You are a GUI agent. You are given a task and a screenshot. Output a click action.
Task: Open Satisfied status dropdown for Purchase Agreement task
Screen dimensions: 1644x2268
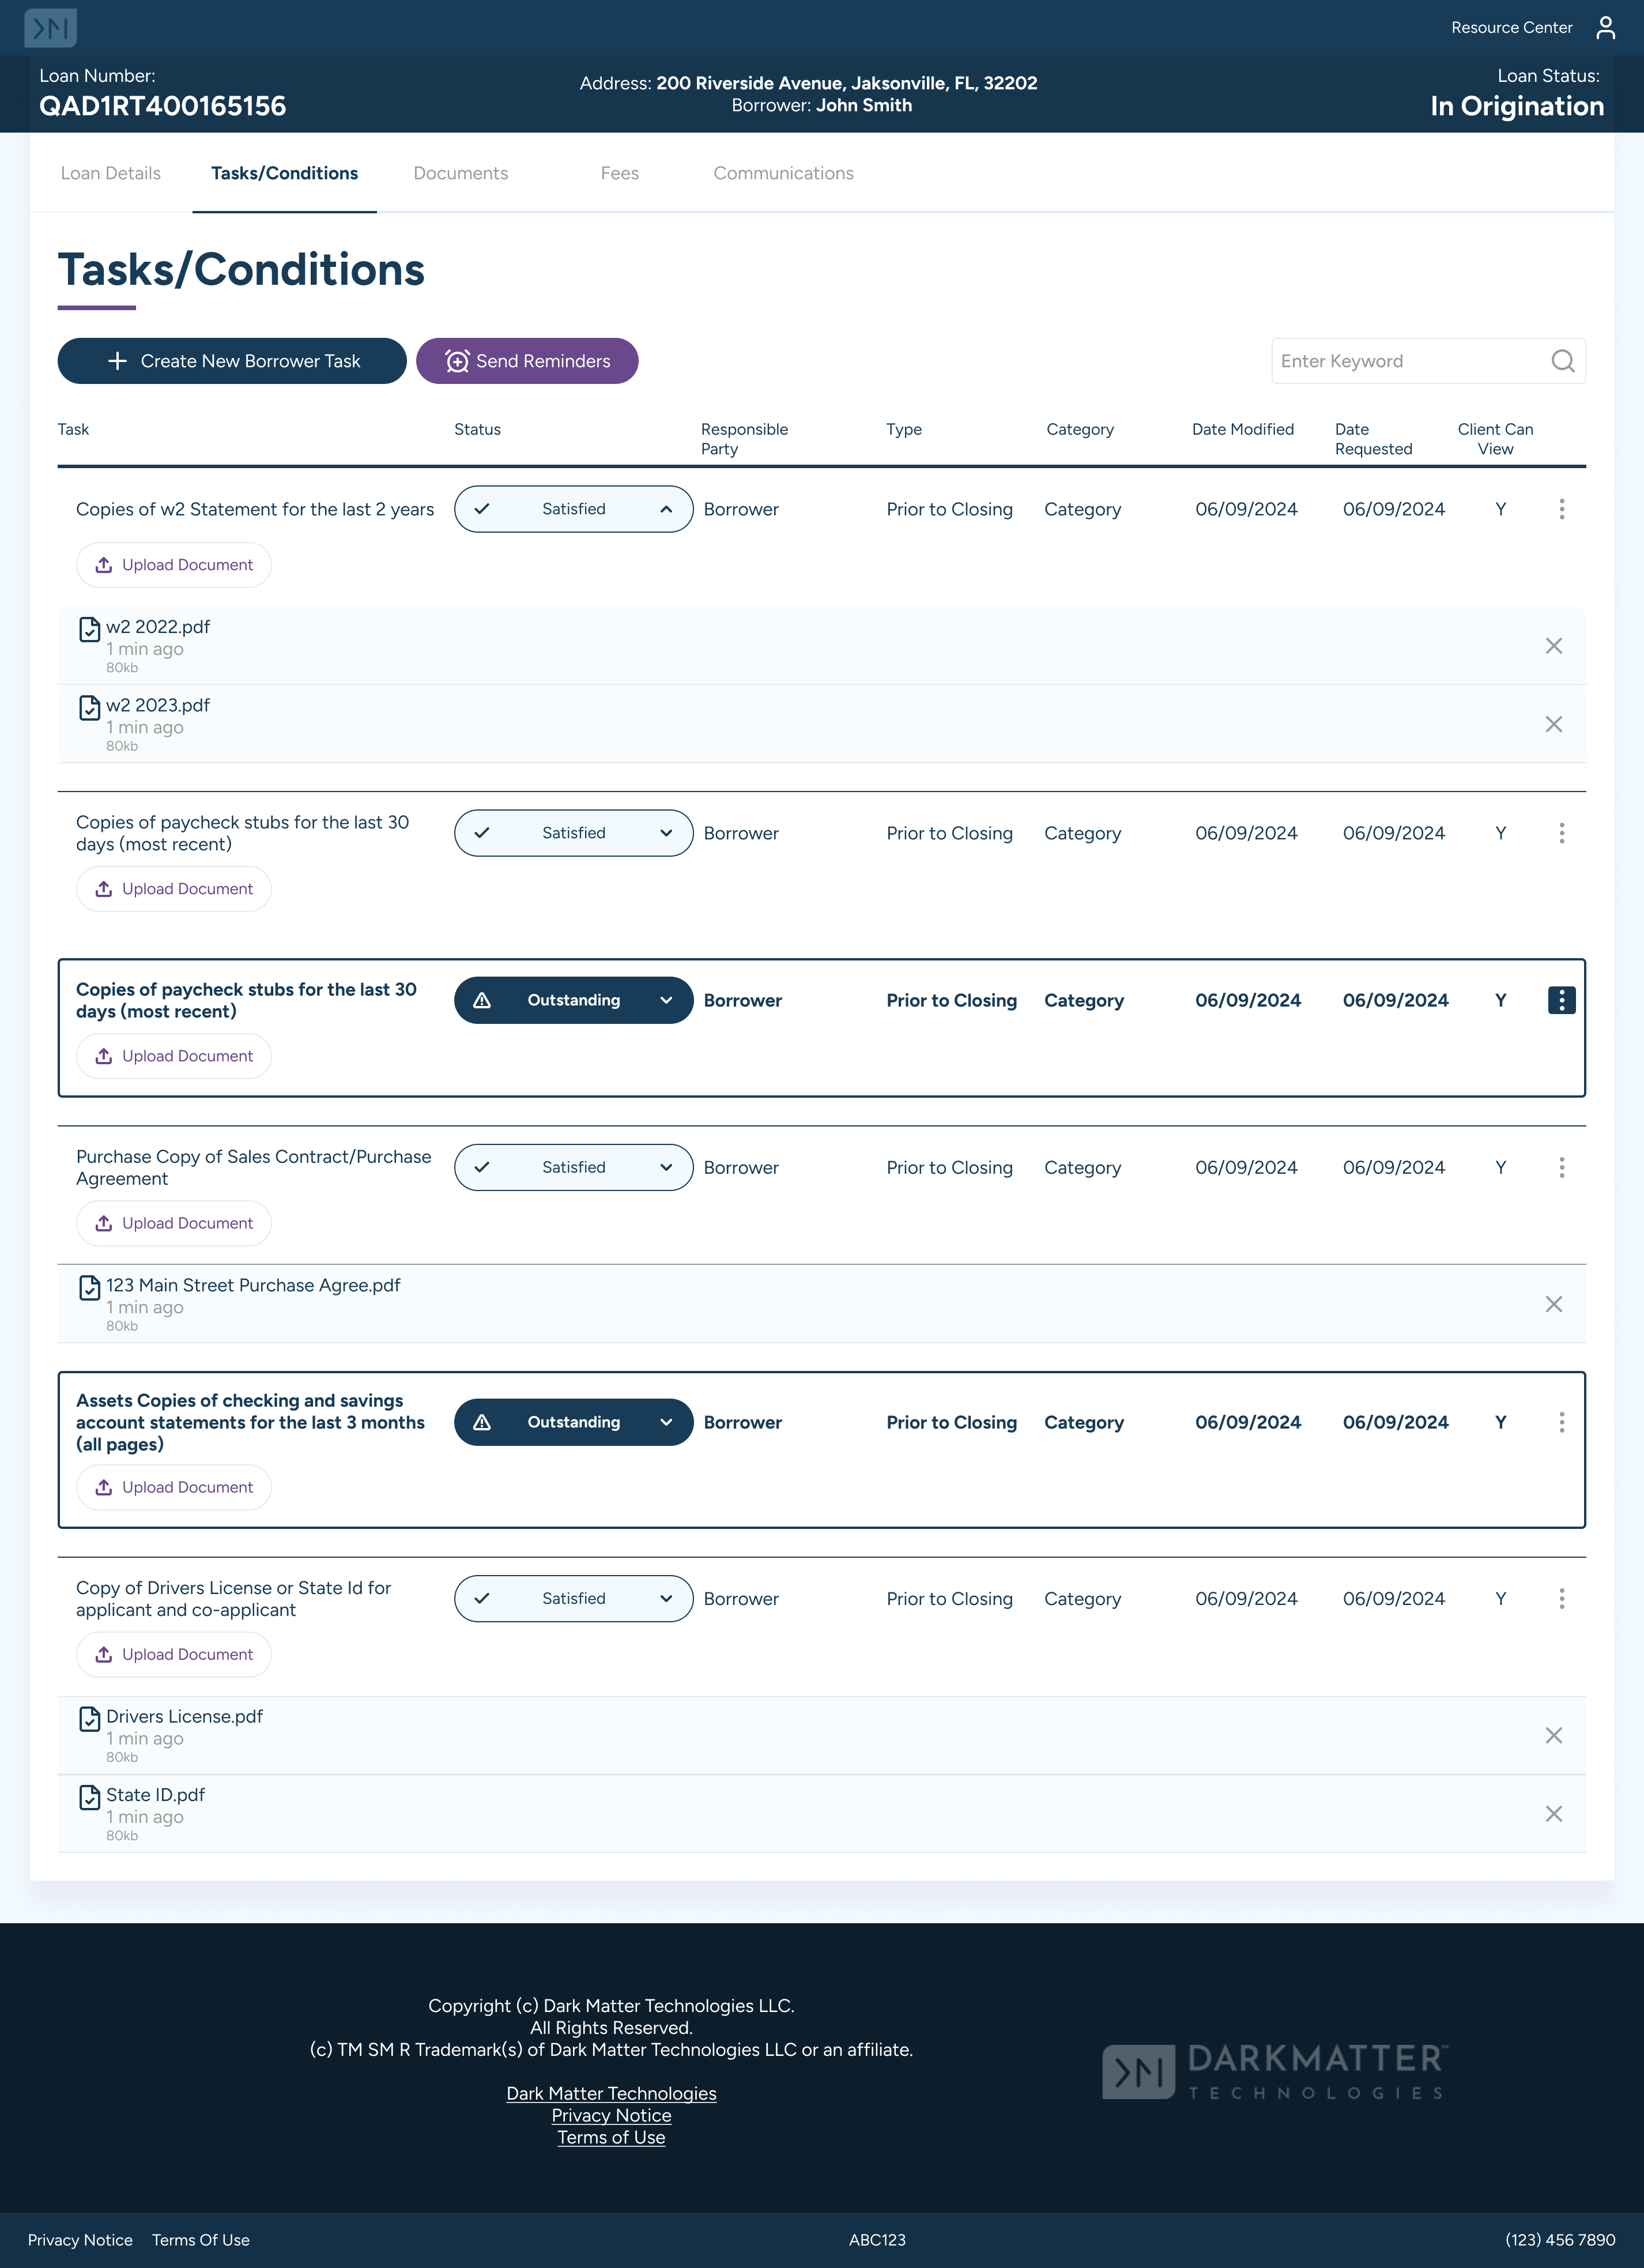pyautogui.click(x=666, y=1167)
